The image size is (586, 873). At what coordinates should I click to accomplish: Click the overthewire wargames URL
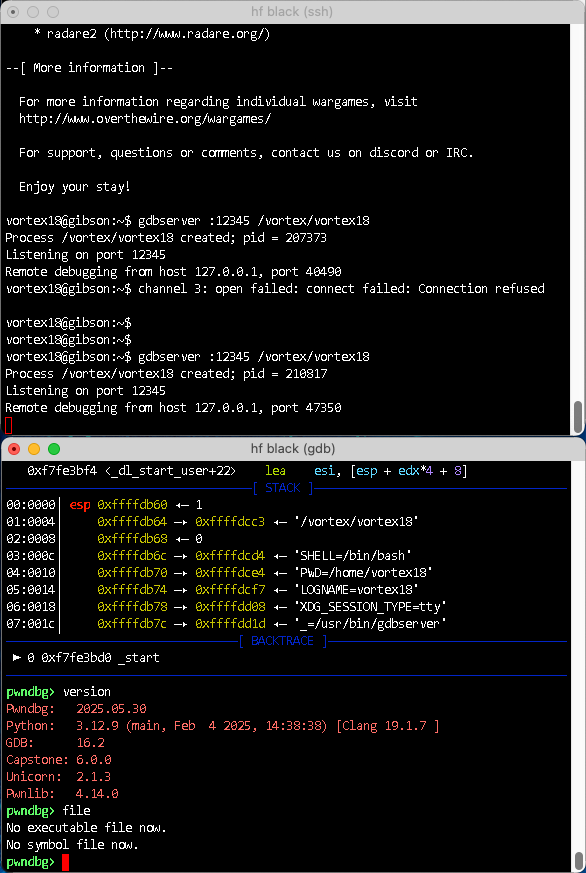click(x=145, y=119)
